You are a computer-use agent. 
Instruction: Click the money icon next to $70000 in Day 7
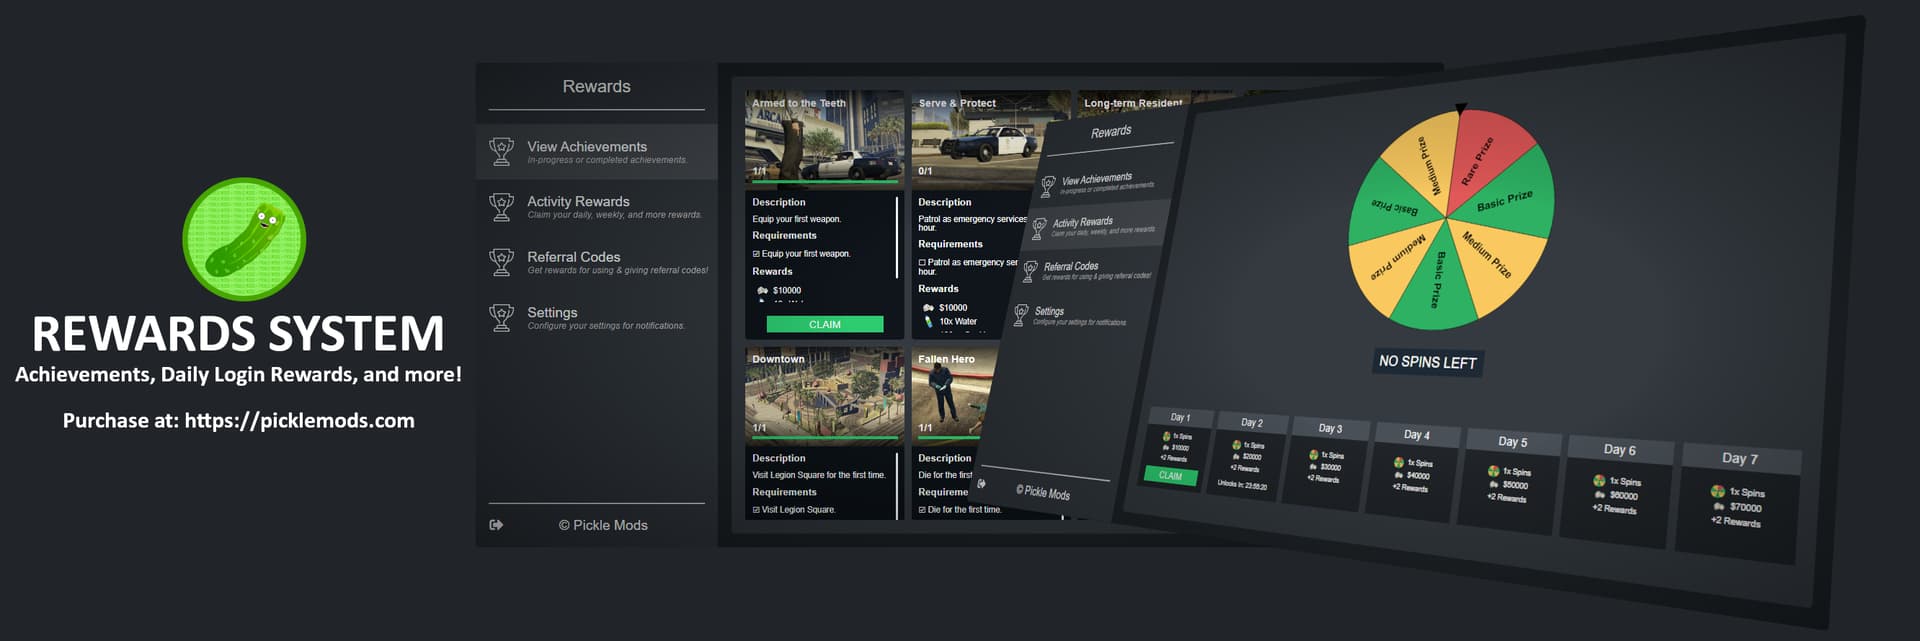(x=1719, y=507)
